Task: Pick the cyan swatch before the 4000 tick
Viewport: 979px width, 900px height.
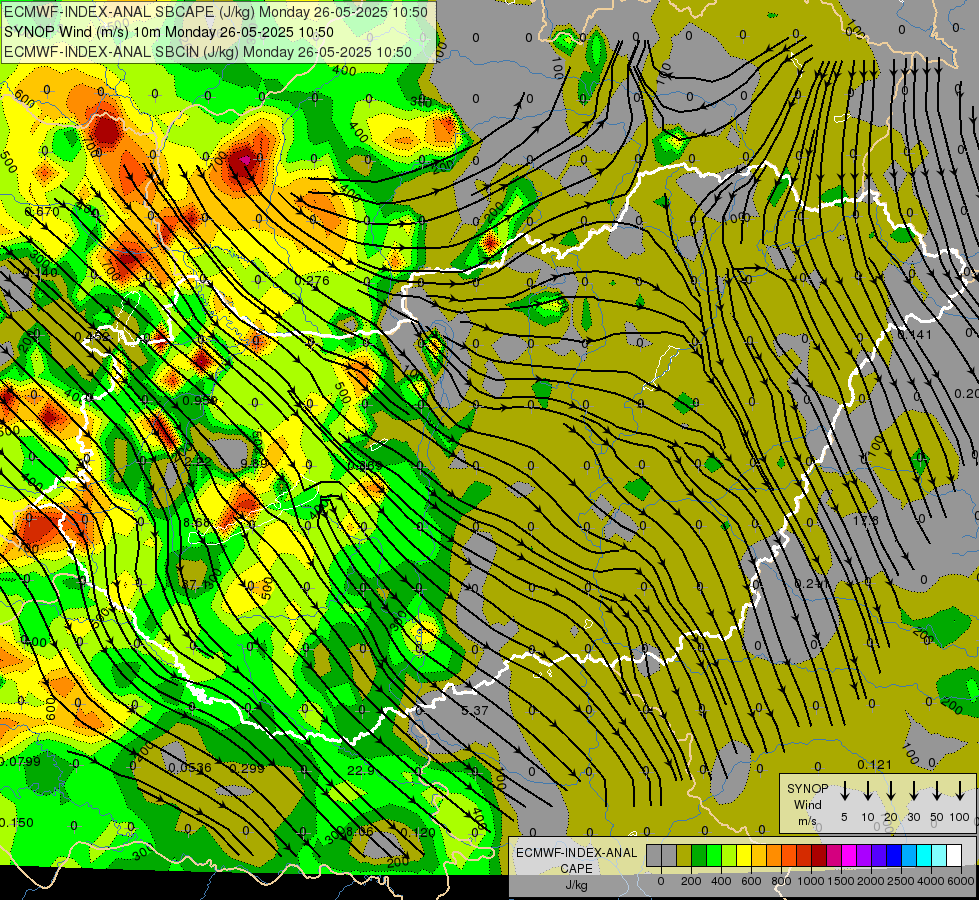Action: [924, 855]
